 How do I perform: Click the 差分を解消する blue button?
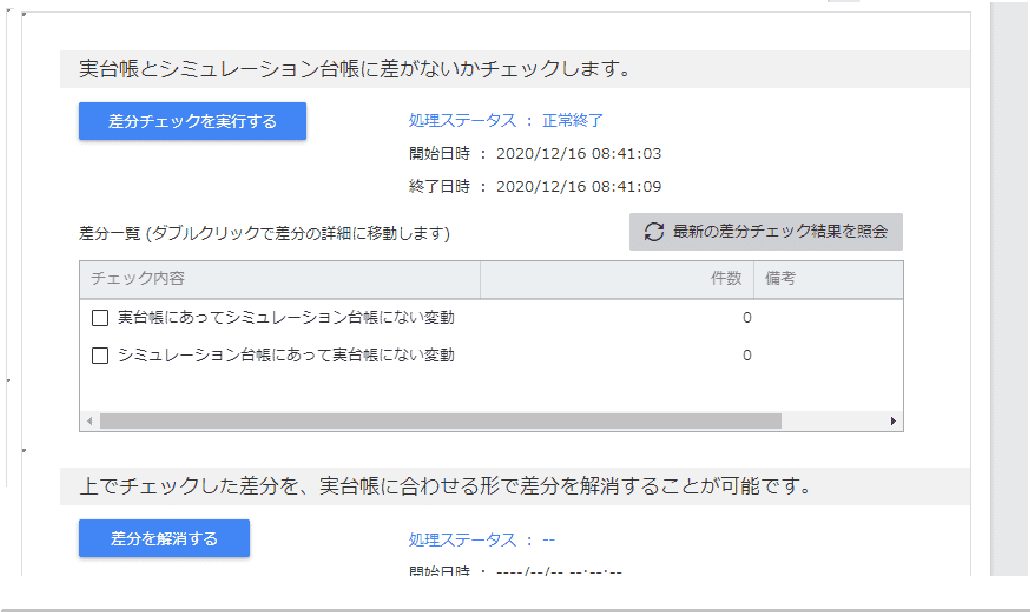tap(164, 539)
